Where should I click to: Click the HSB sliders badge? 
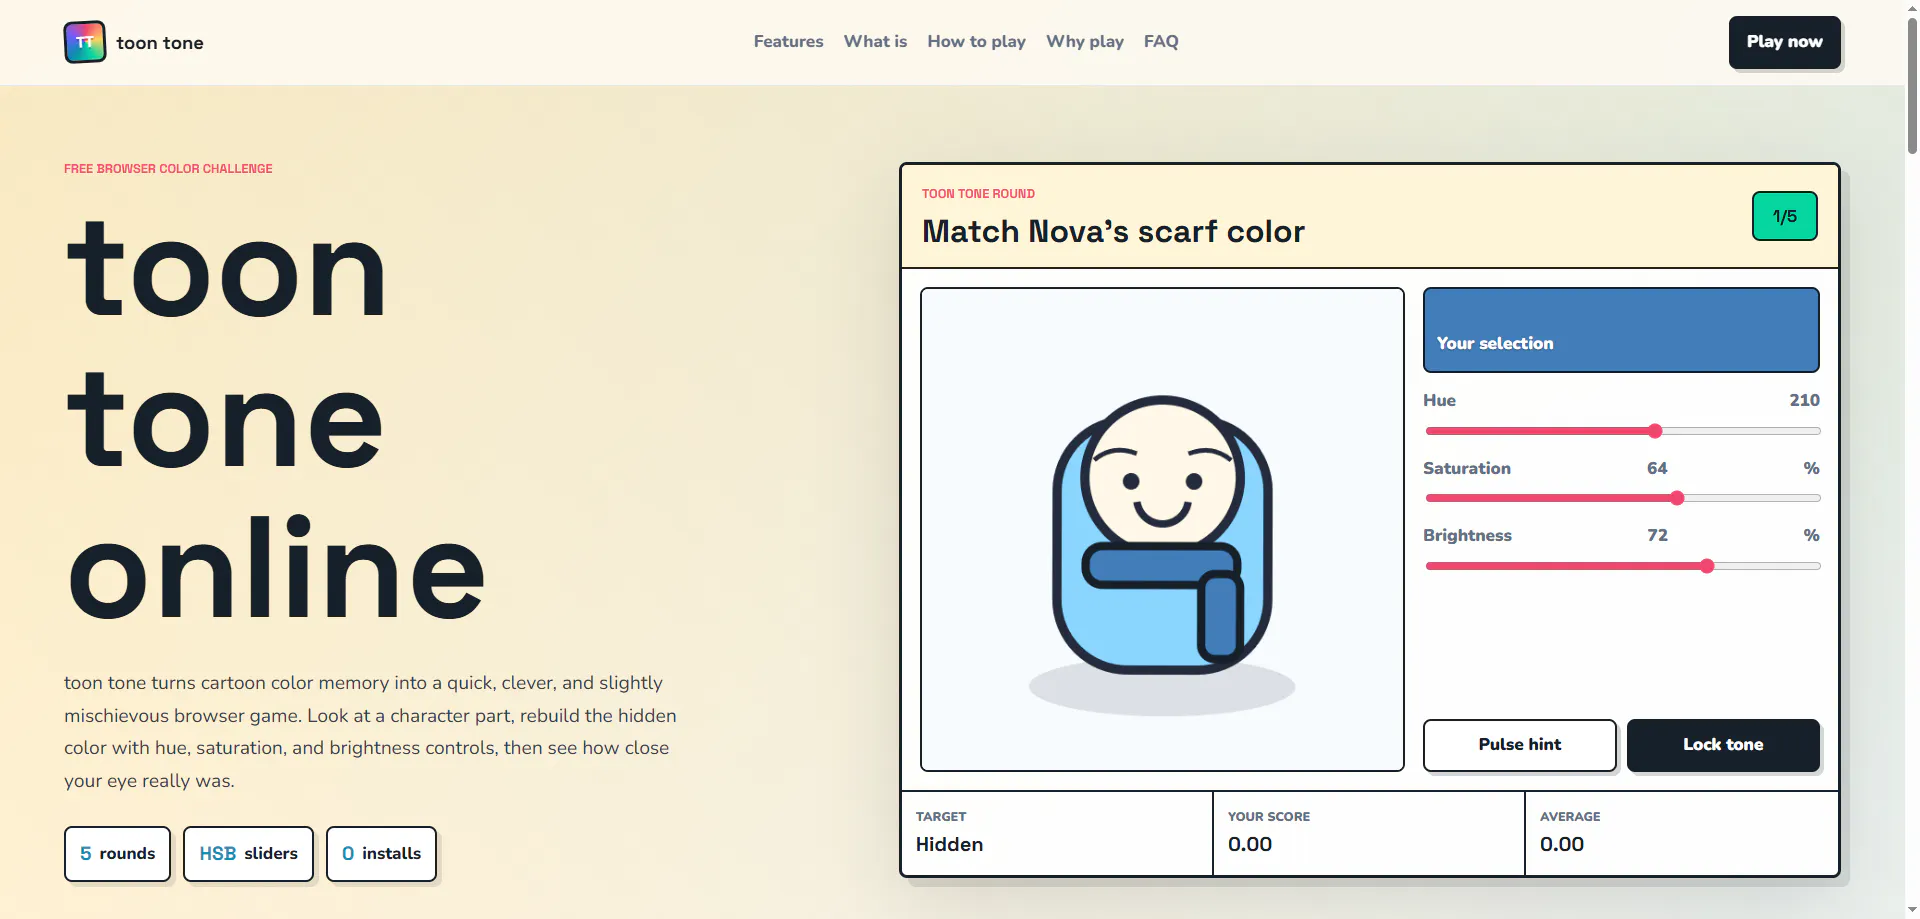pyautogui.click(x=248, y=854)
